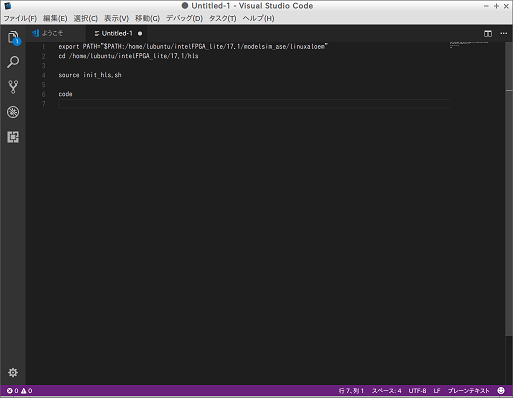The image size is (513, 398).
Task: Click the VS Code window icon in title bar
Action: click(x=8, y=6)
